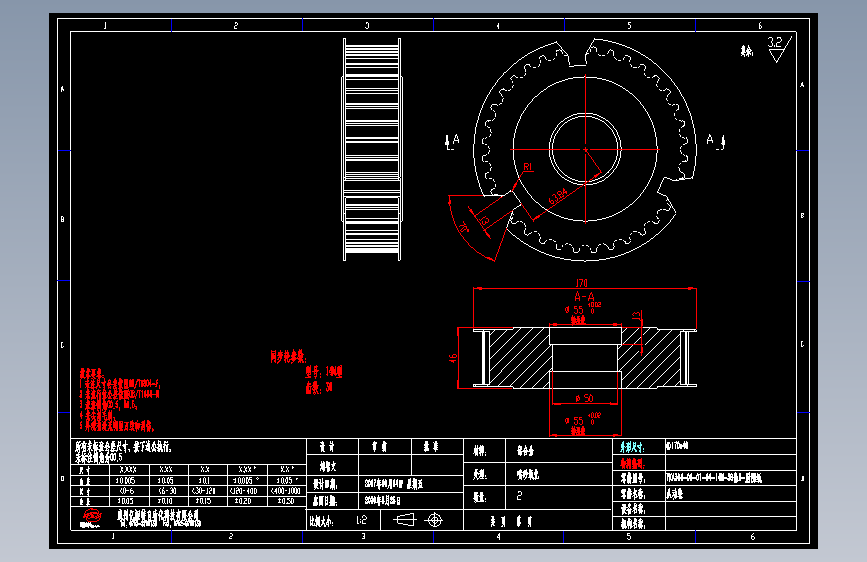Select the pulley side view drawing
This screenshot has width=867, height=562.
pyautogui.click(x=372, y=149)
